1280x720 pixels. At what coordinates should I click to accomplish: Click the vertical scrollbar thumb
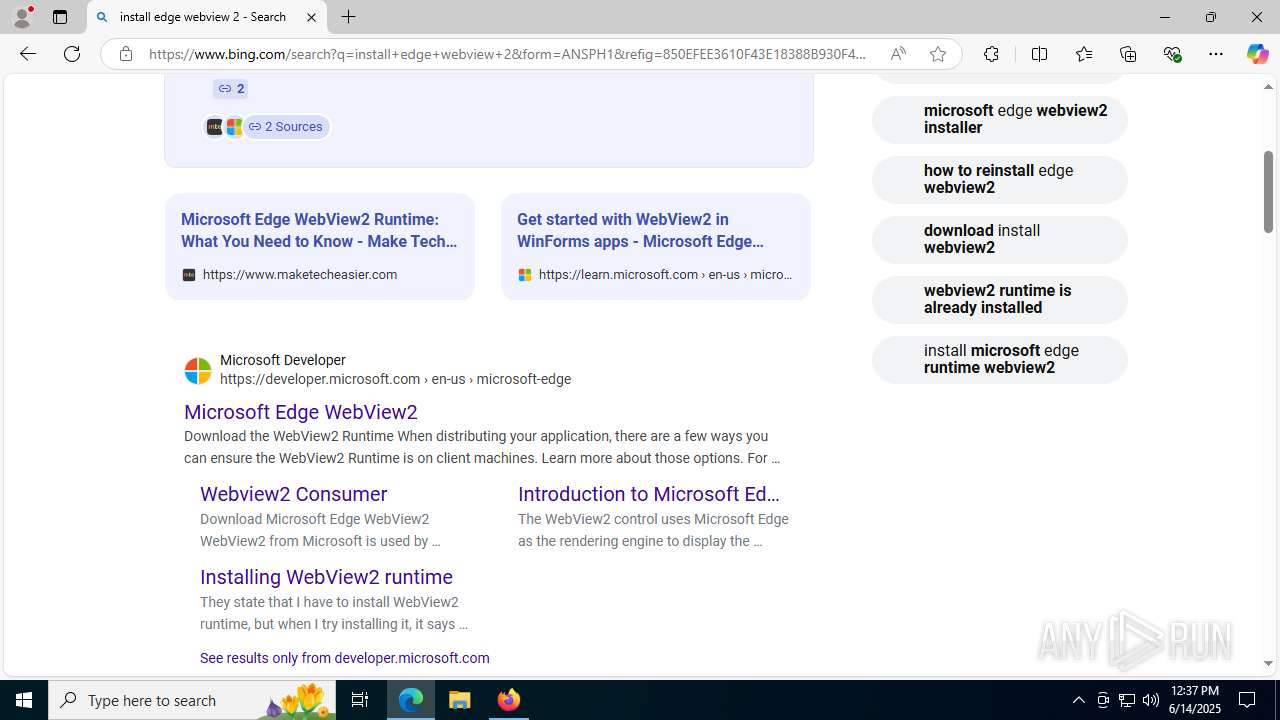(1268, 192)
